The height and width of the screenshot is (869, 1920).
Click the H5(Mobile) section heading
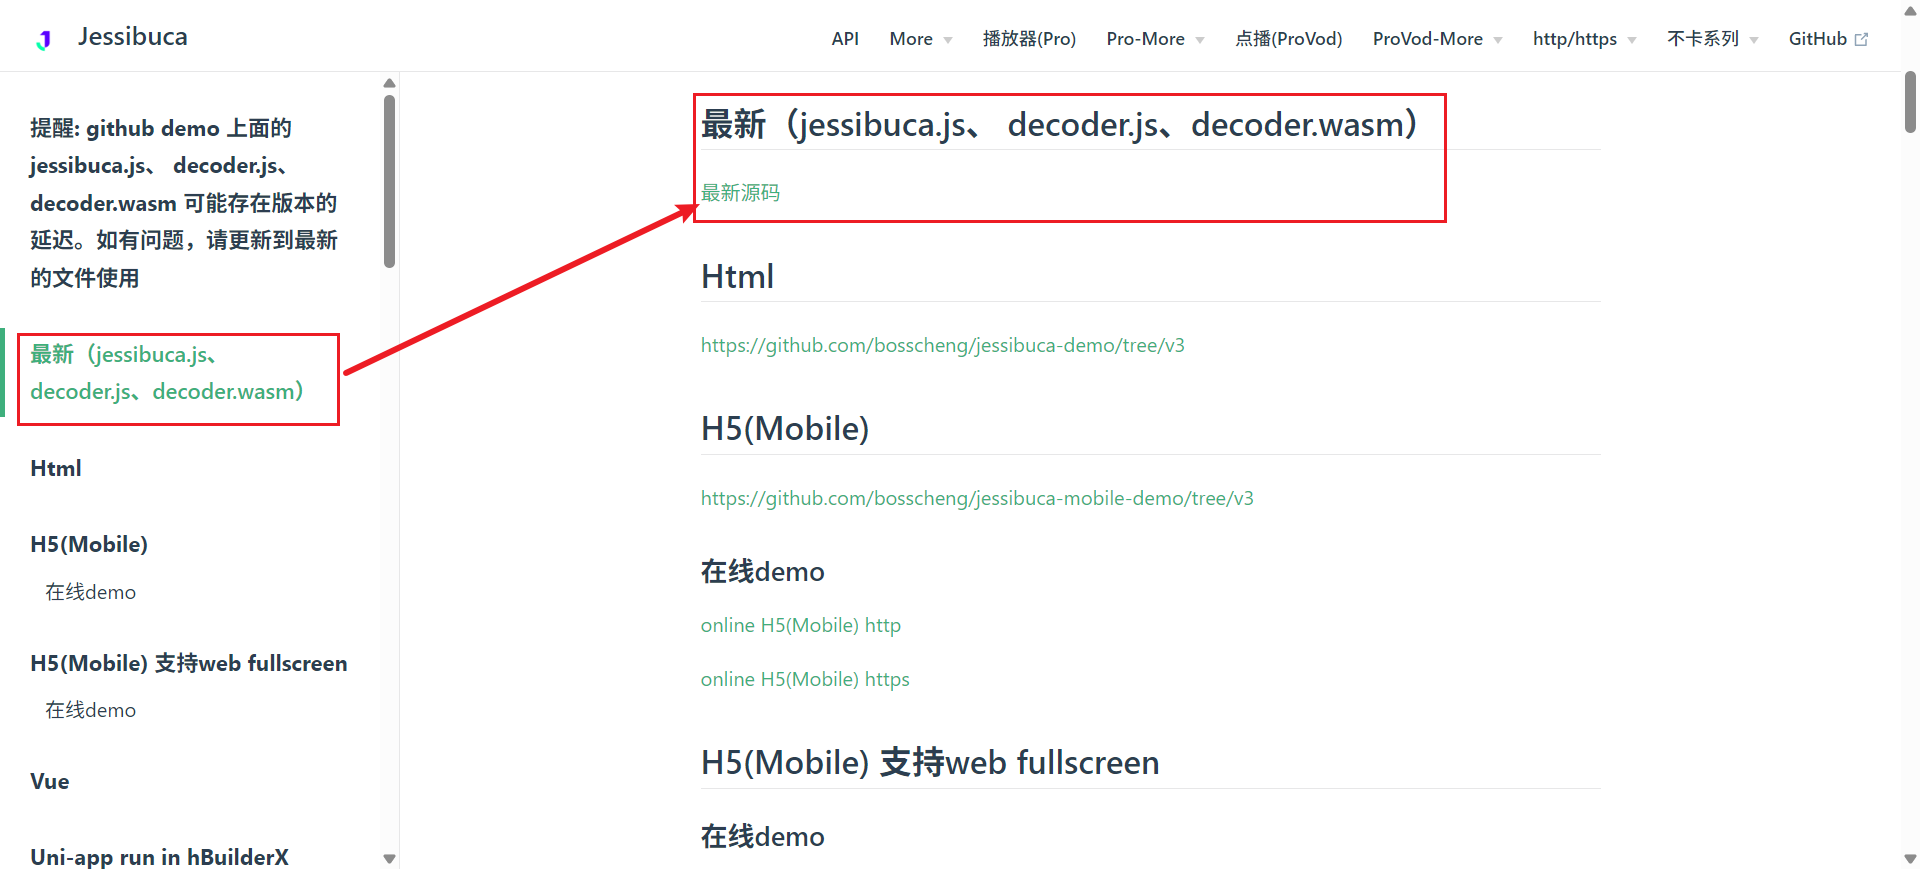[785, 429]
